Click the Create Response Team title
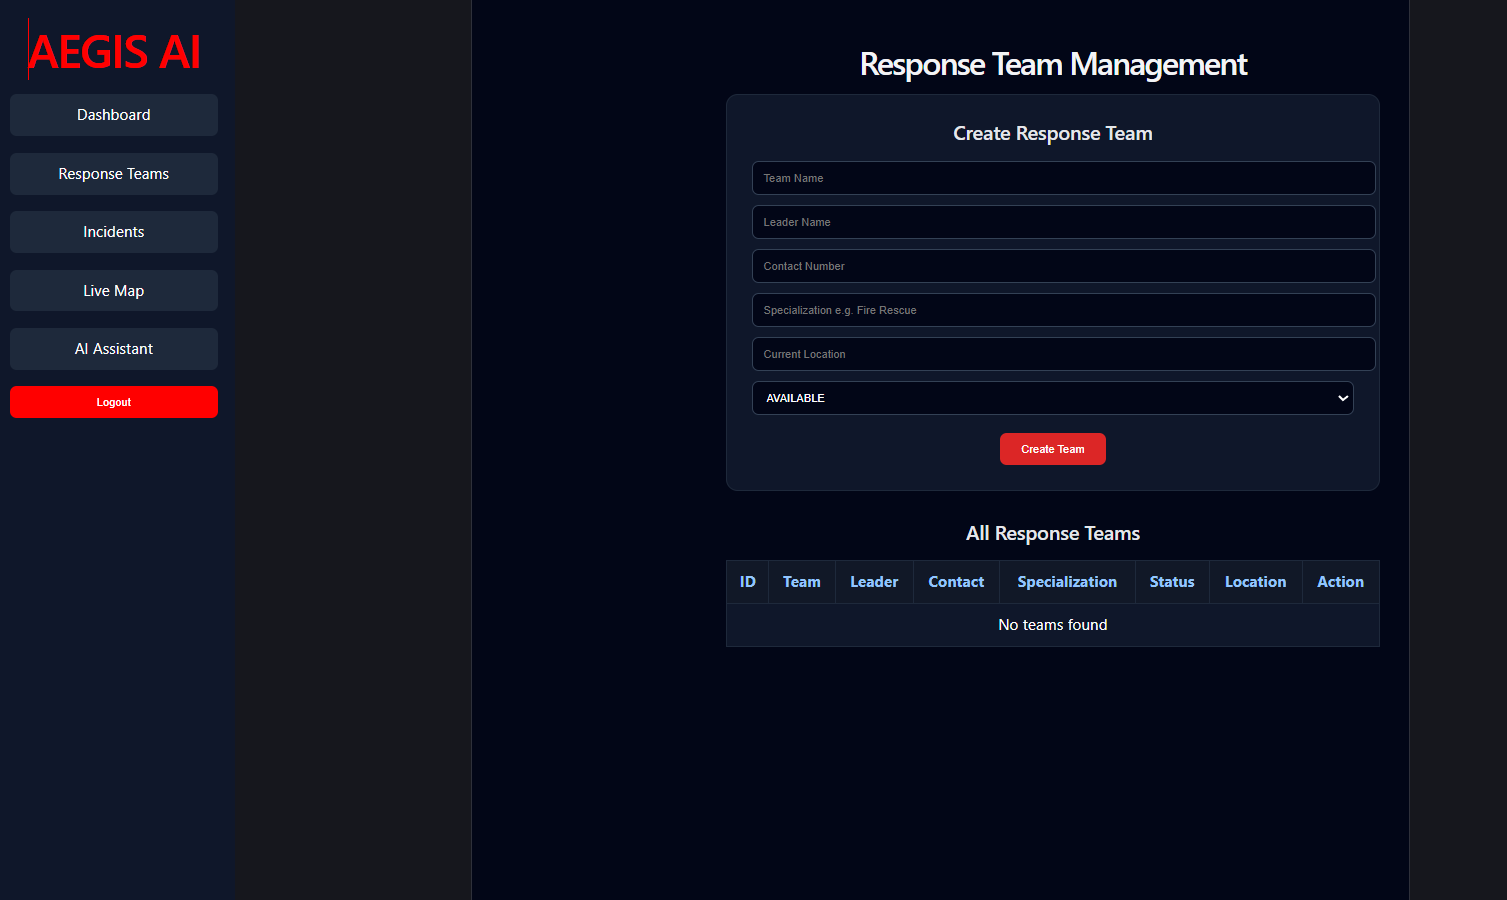This screenshot has height=900, width=1507. point(1052,133)
